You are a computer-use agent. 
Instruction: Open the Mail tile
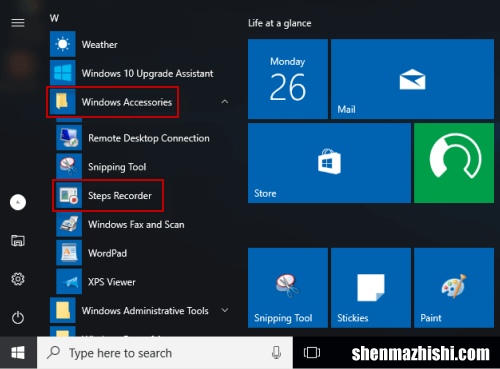[412, 79]
